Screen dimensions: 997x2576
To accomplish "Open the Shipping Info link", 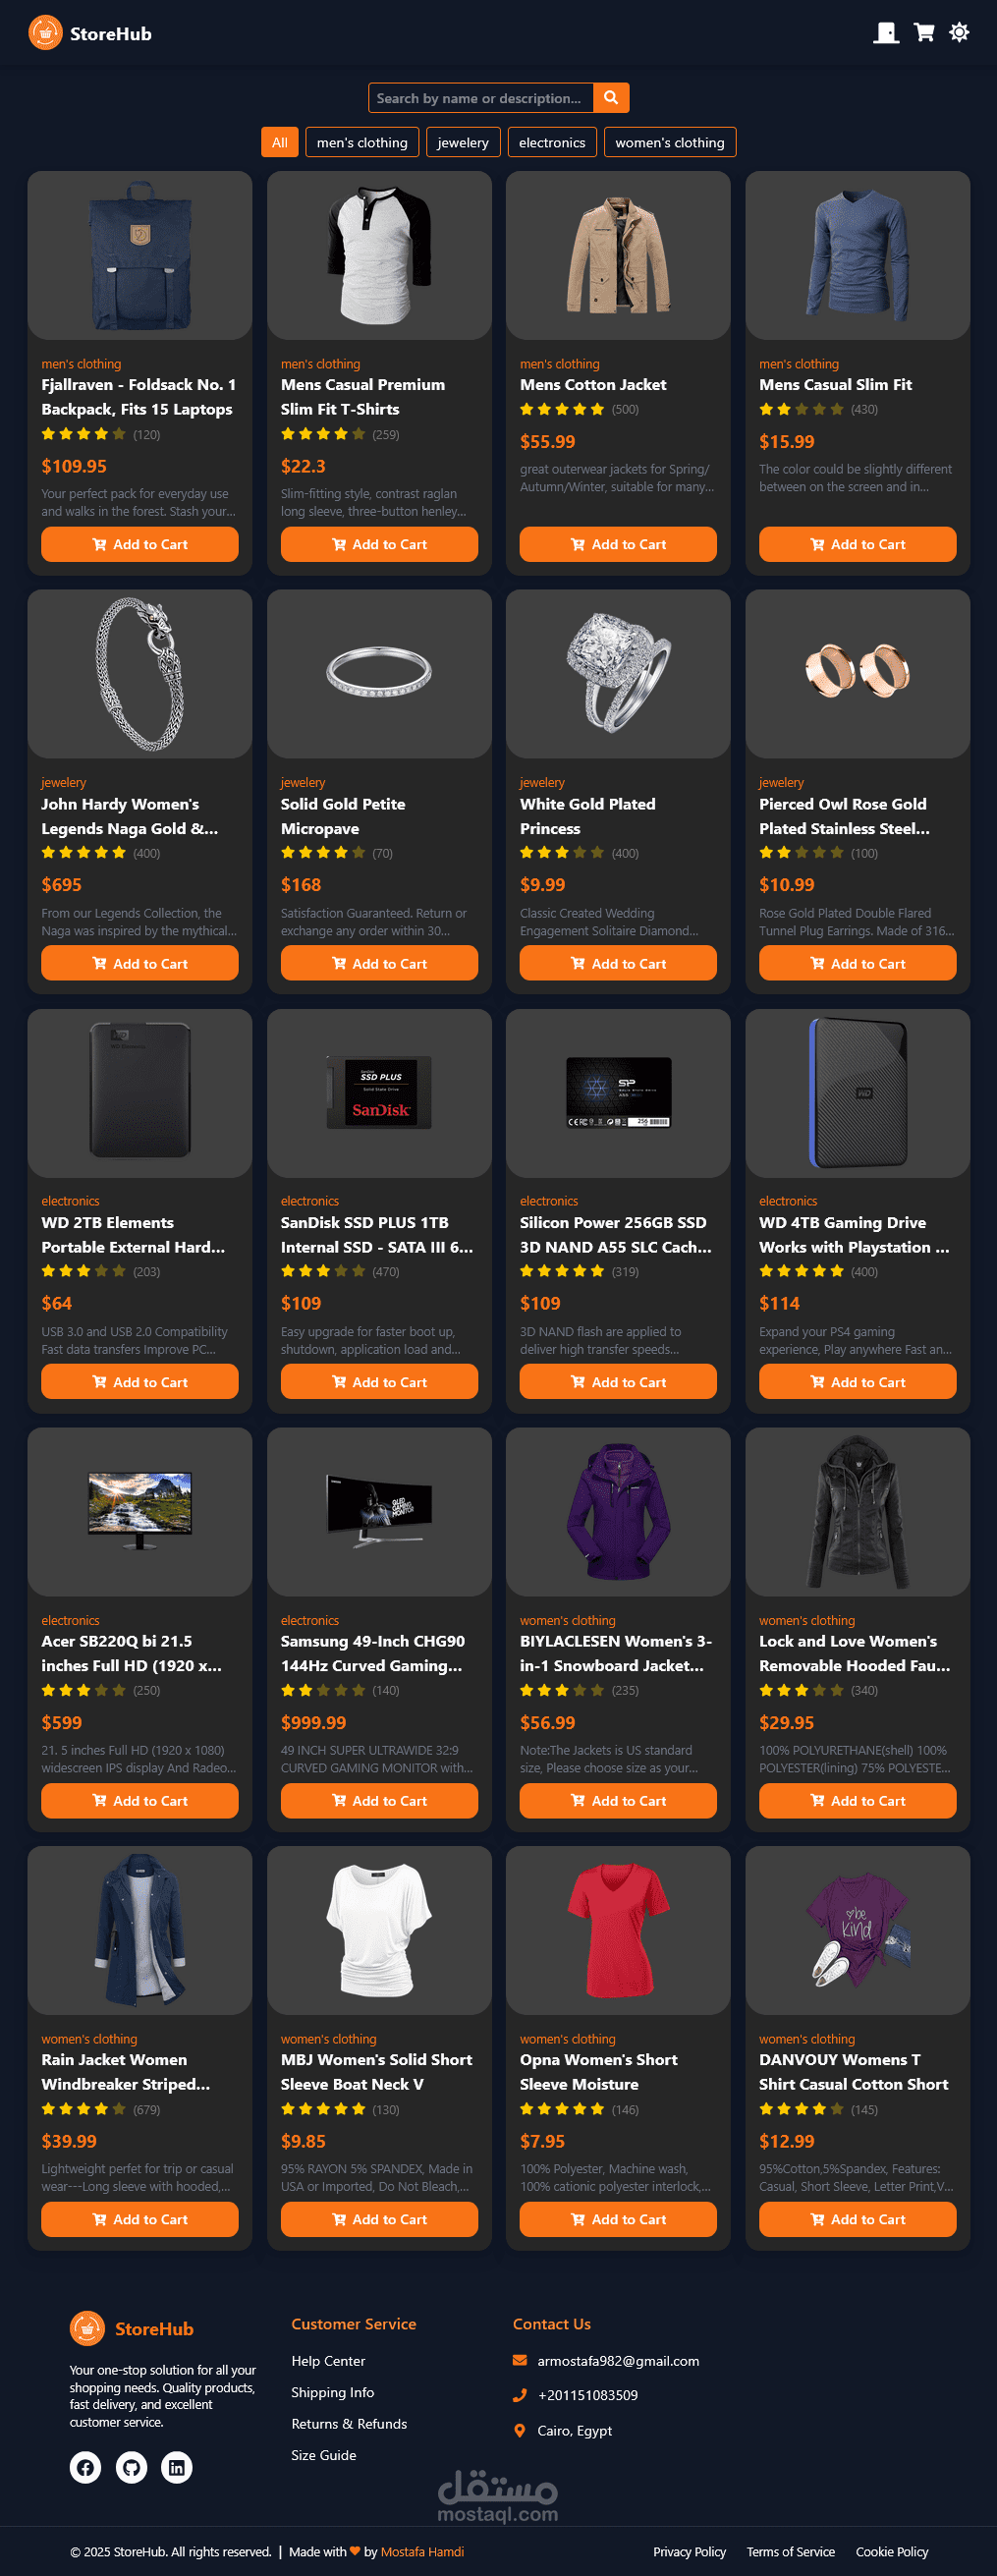I will coord(332,2392).
